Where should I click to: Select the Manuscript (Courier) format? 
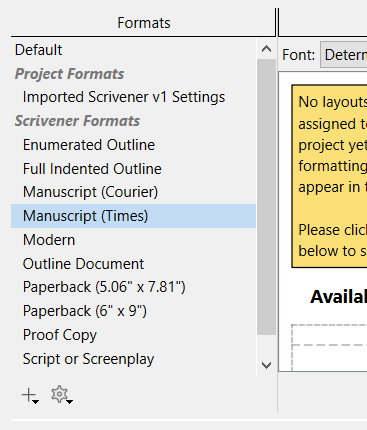pyautogui.click(x=133, y=192)
